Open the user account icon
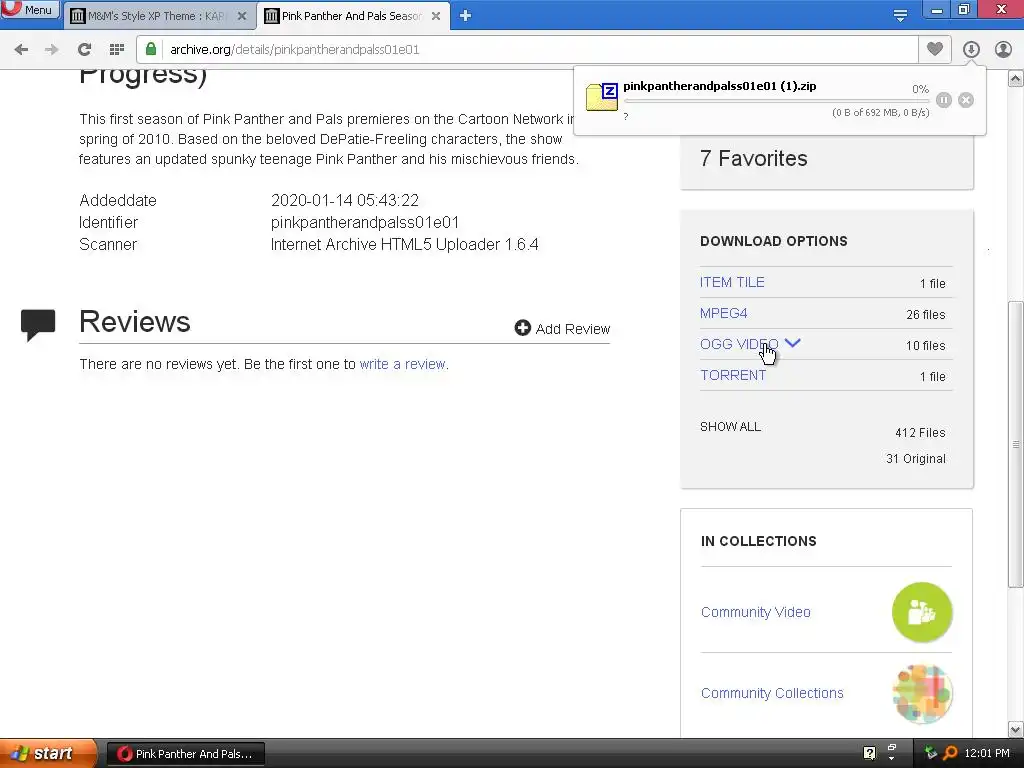The width and height of the screenshot is (1024, 768). click(x=1003, y=49)
